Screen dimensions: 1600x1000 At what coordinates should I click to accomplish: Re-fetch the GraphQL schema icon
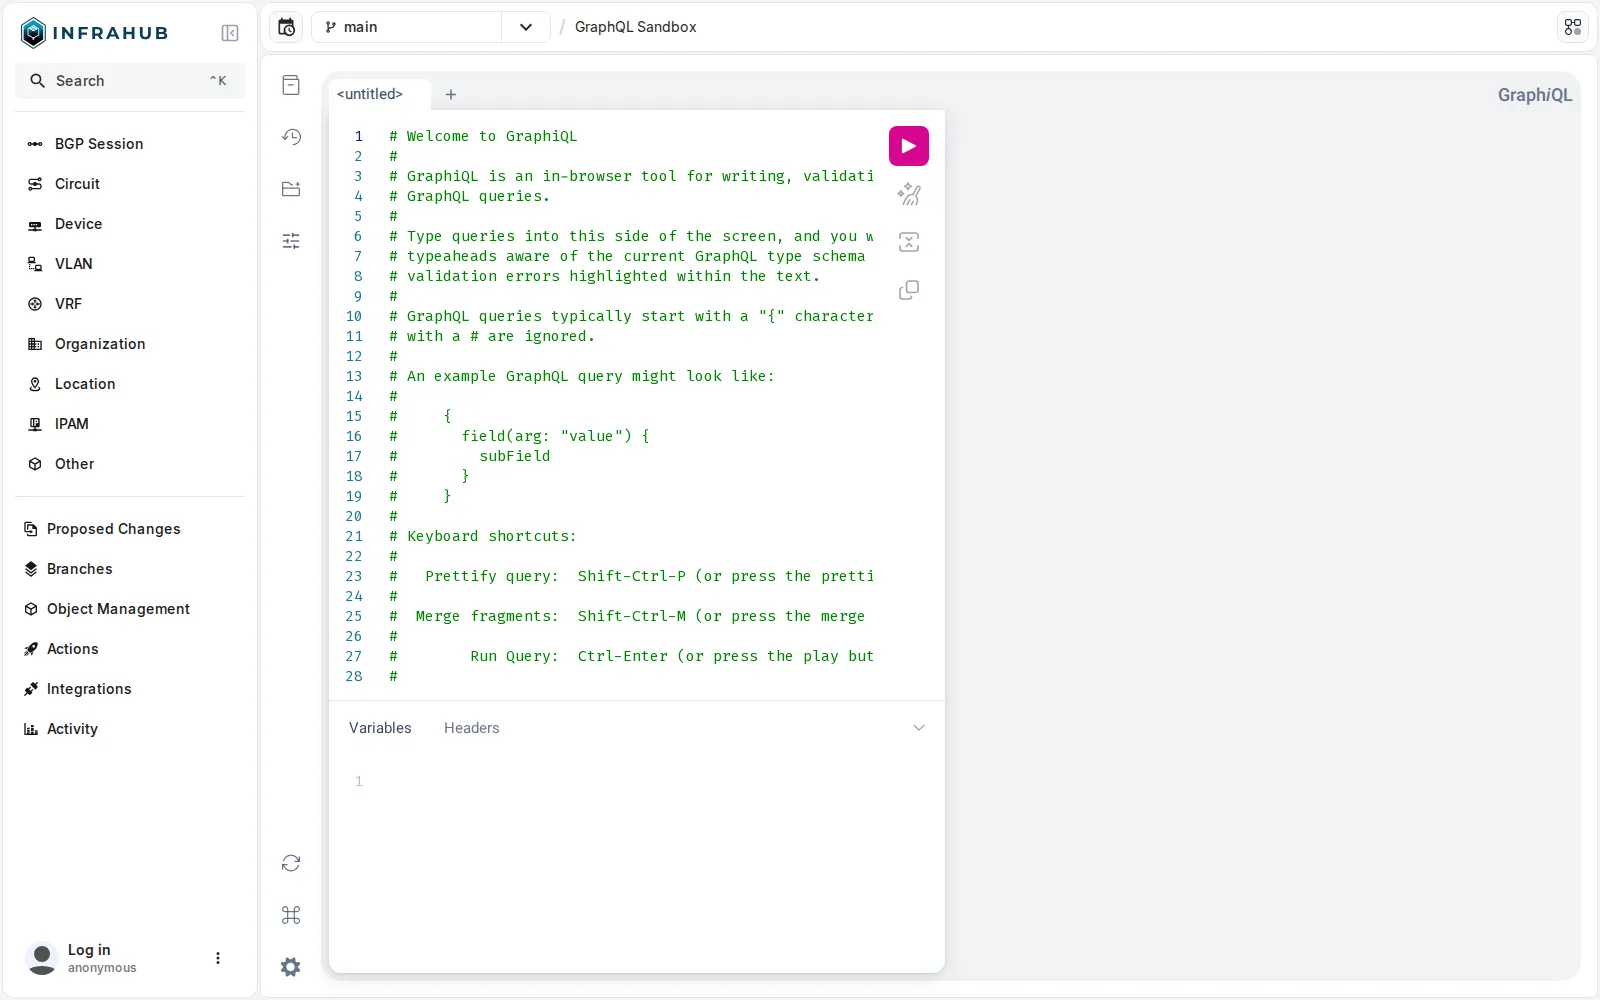pos(291,863)
